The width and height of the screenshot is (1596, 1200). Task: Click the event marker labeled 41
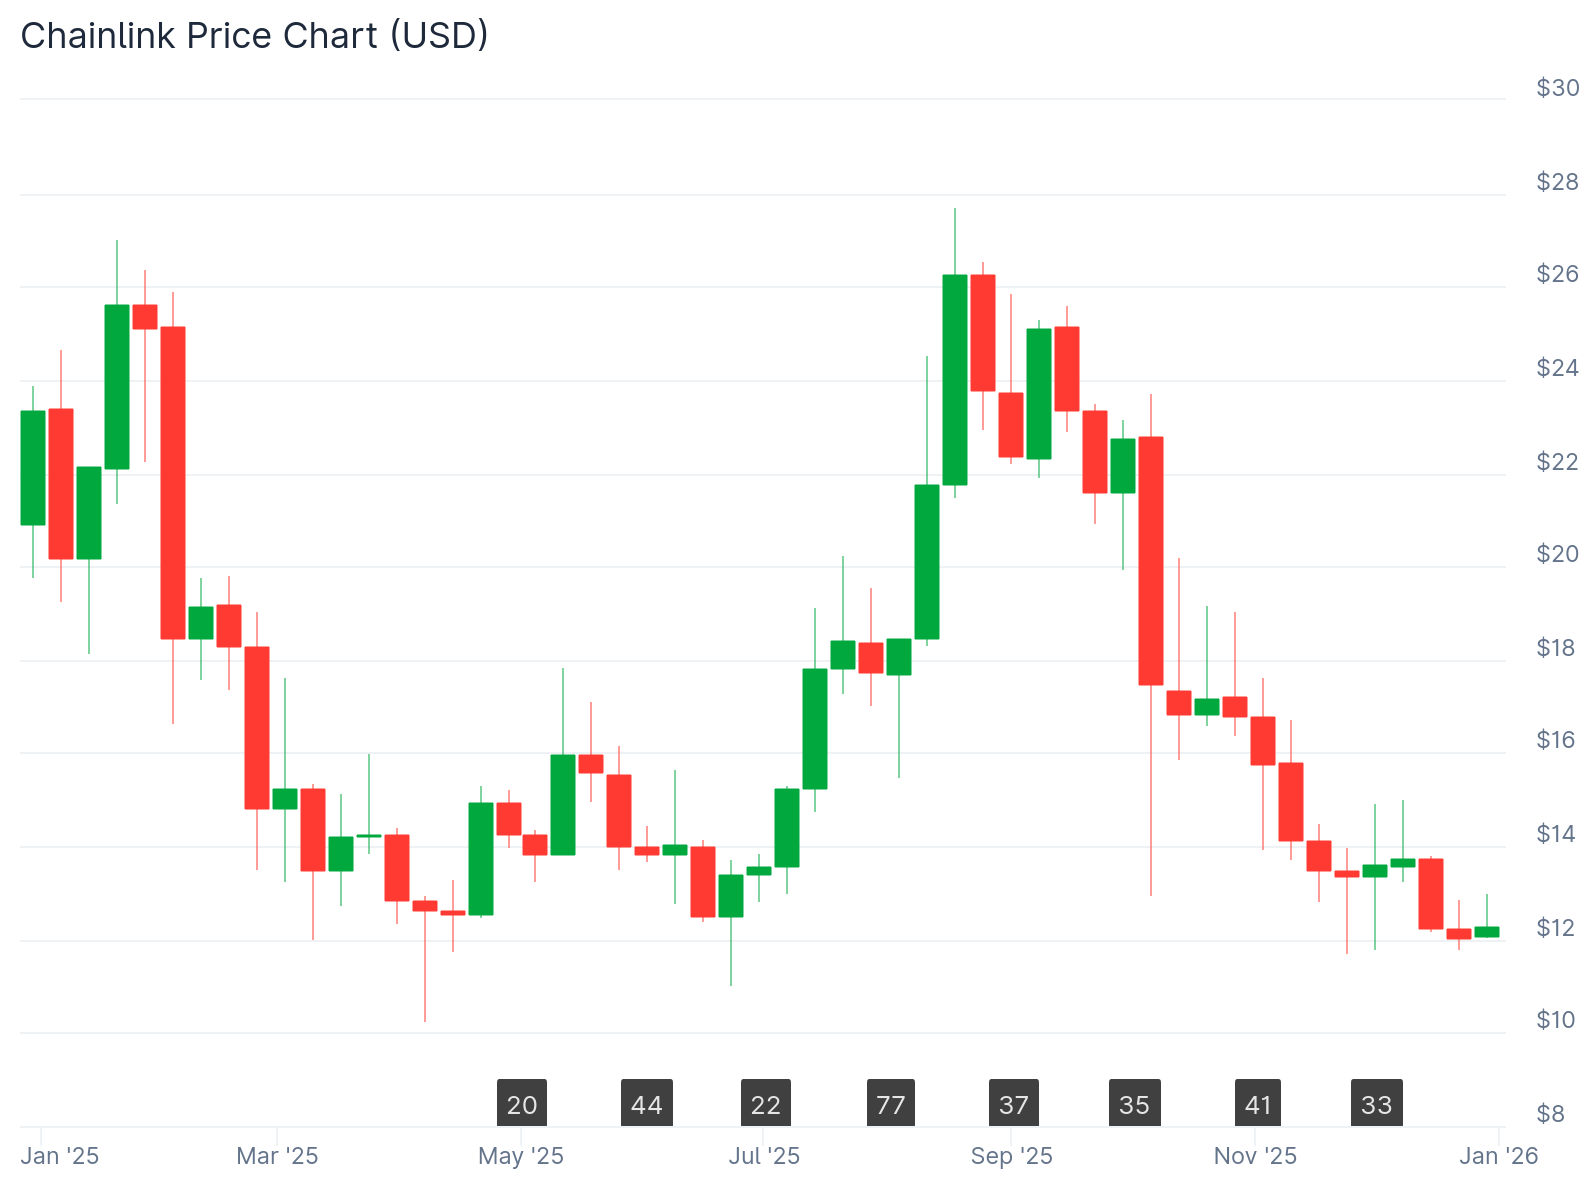1258,1104
